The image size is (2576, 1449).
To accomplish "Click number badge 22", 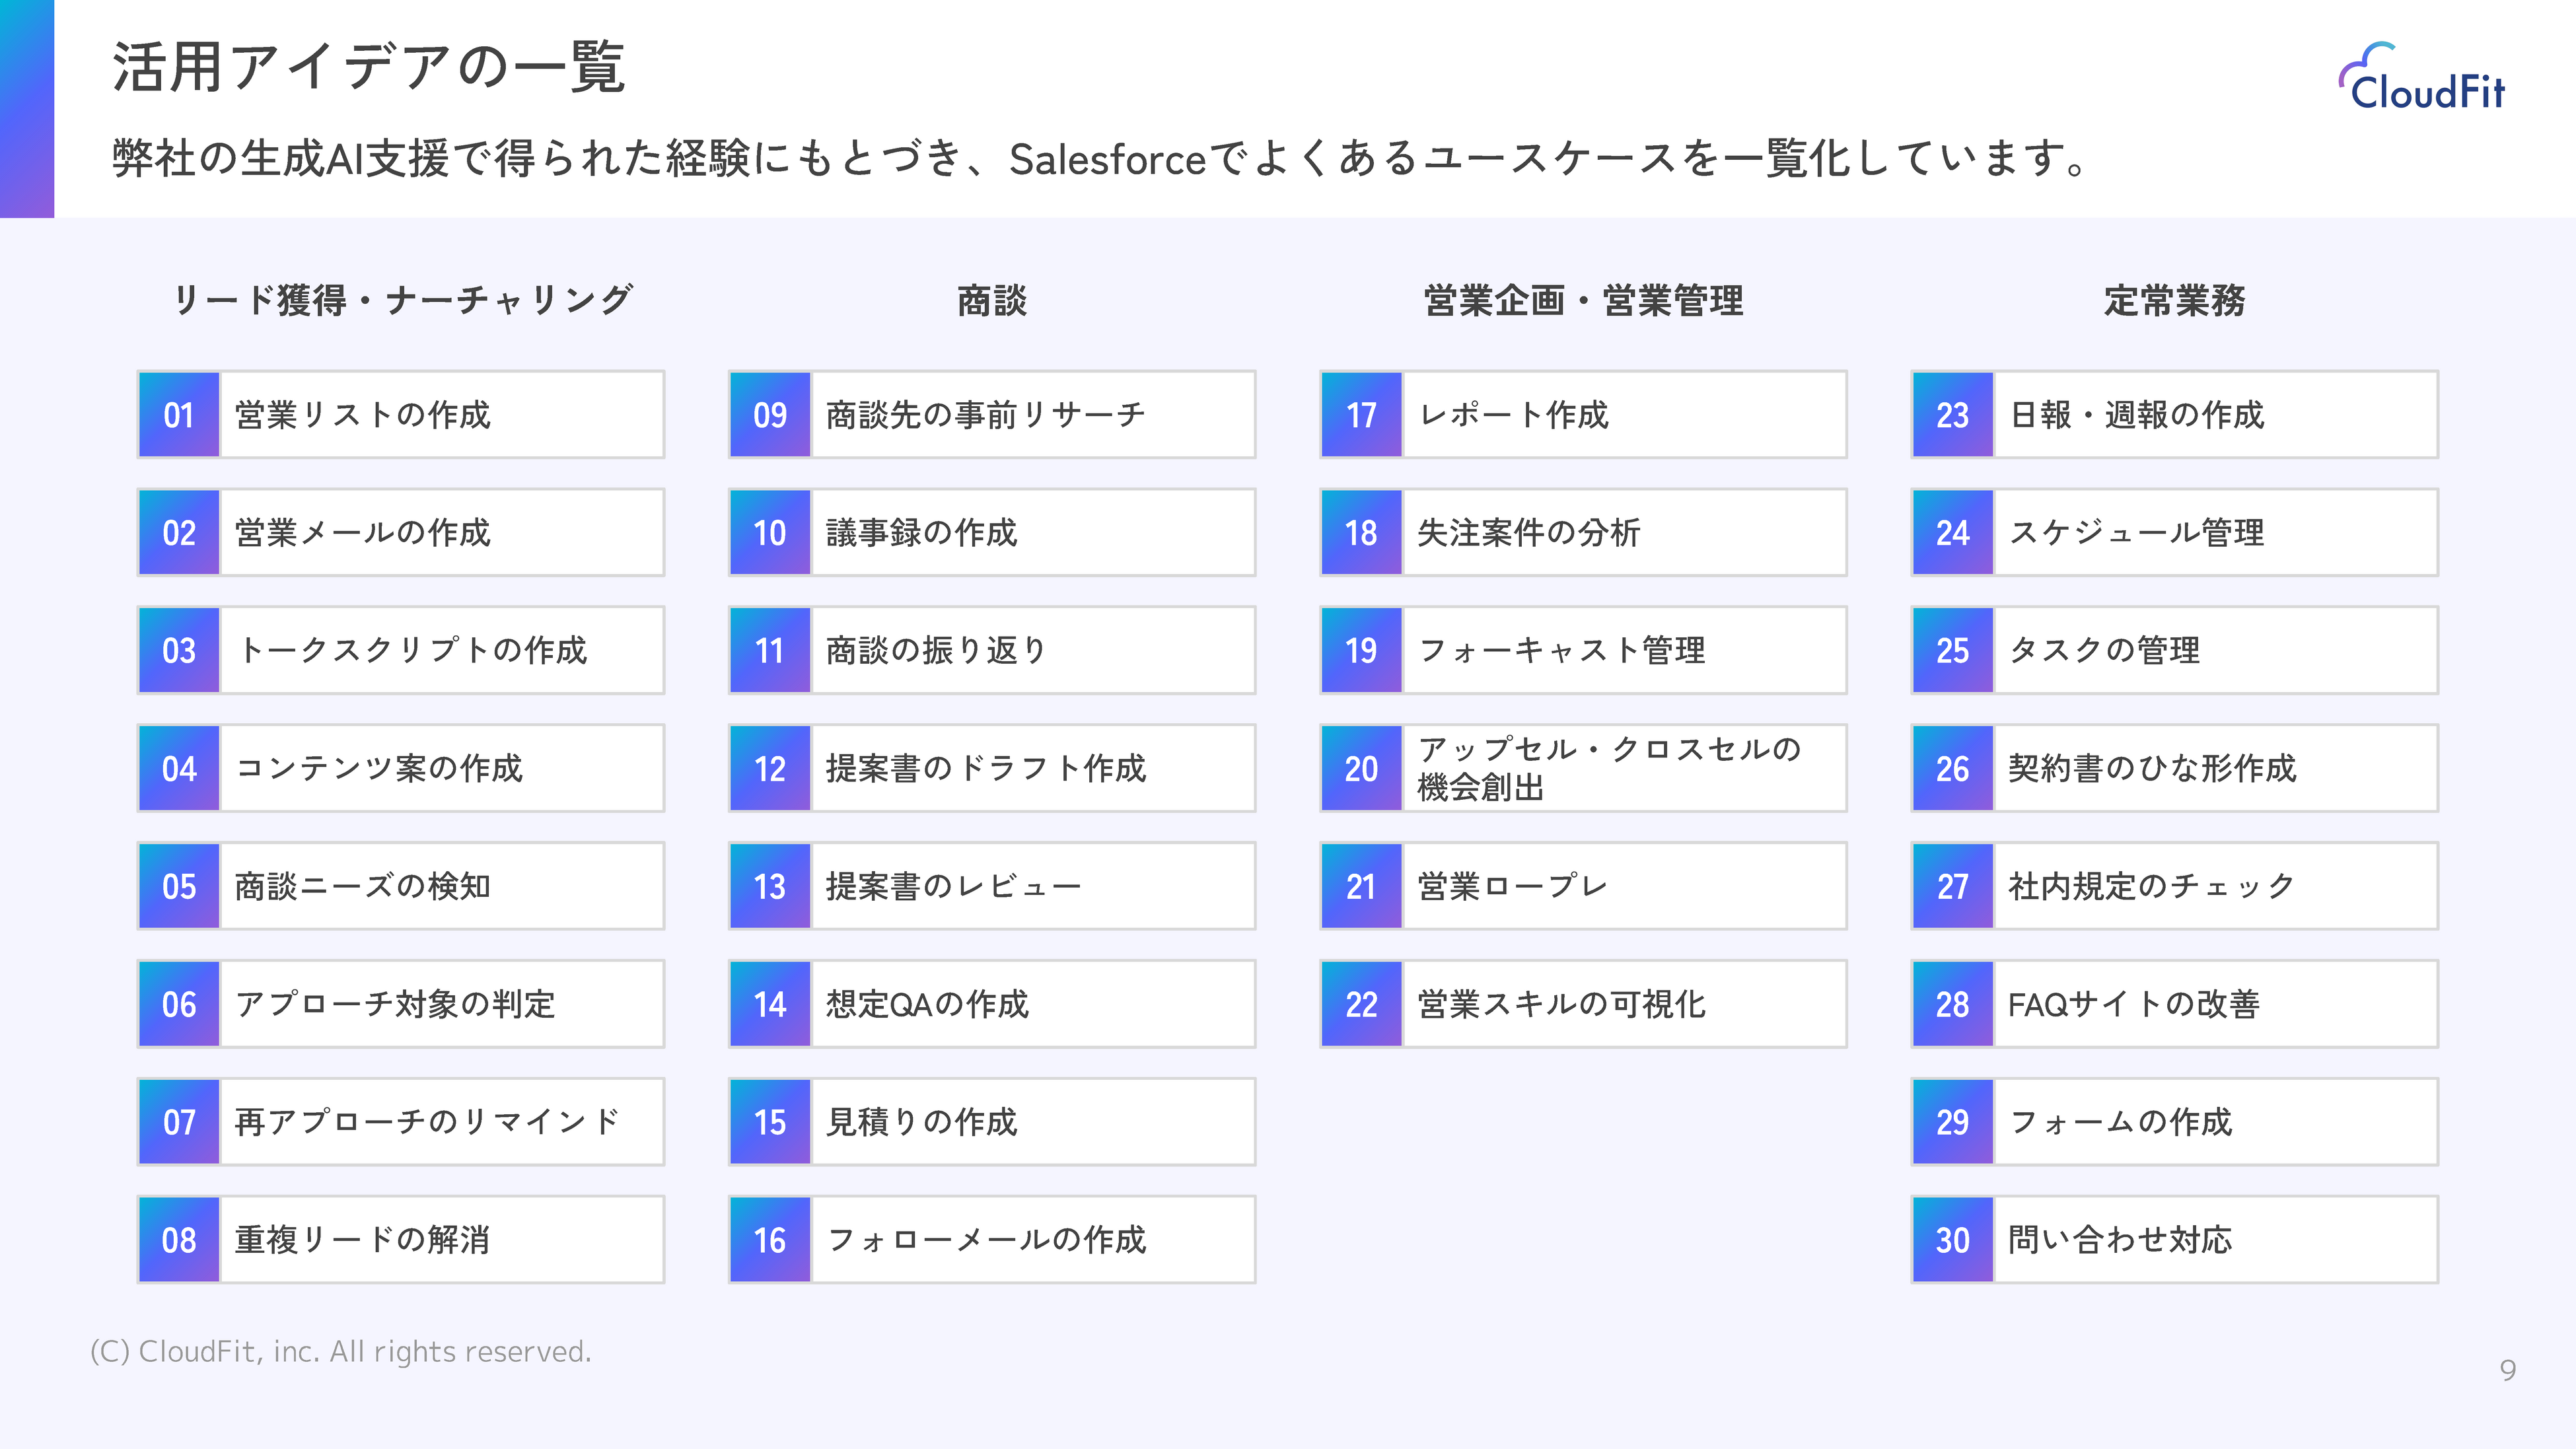I will 1361,1004.
